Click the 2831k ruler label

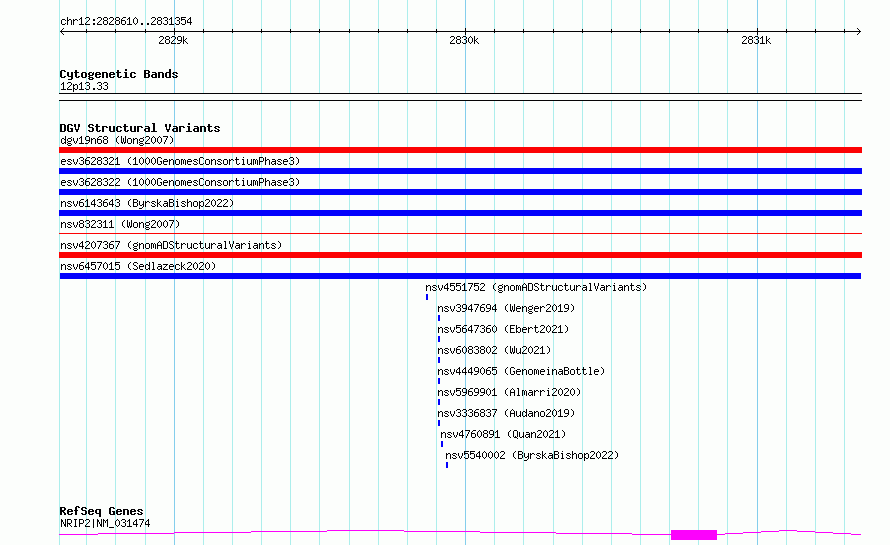click(756, 40)
